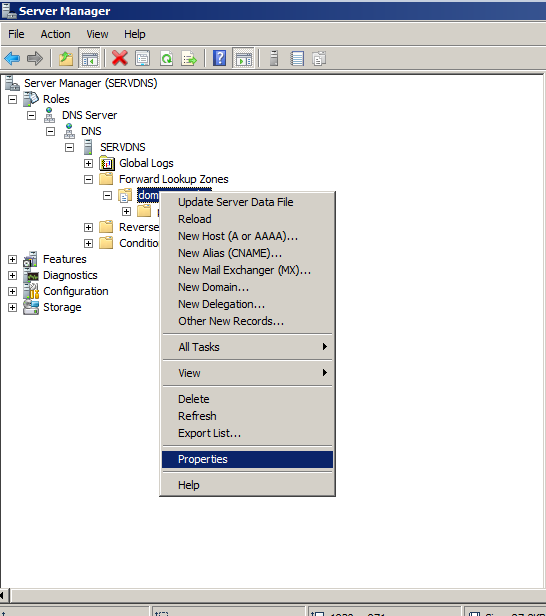Select the Forward Lookup Zones tree item
Screen dimensions: 546x616
pyautogui.click(x=174, y=179)
